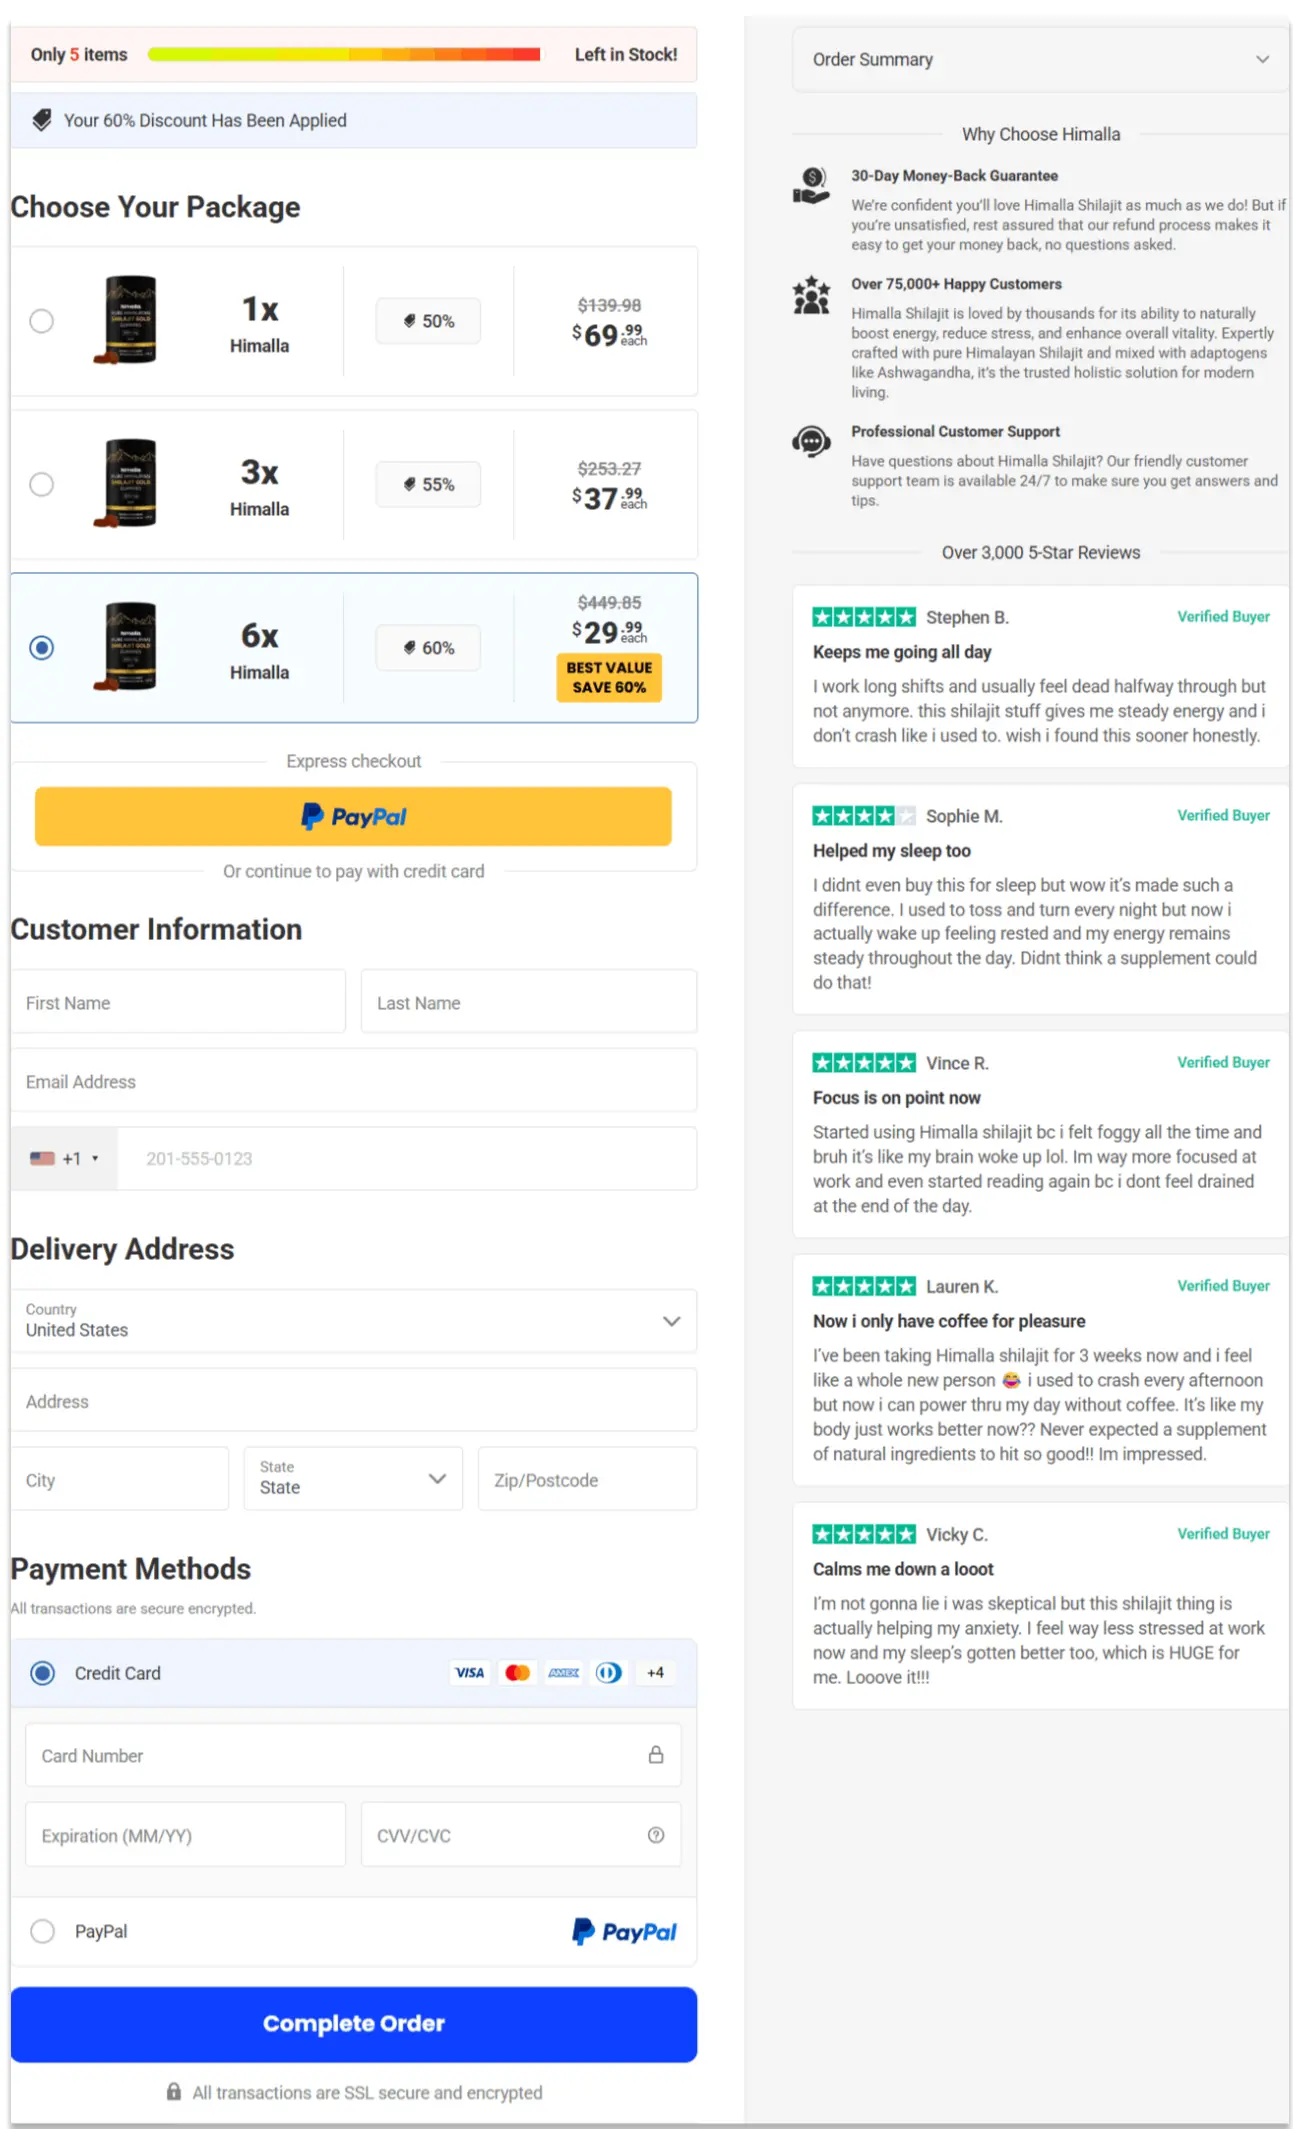This screenshot has width=1293, height=2129.
Task: Click the +4 additional cards icon
Action: click(656, 1672)
